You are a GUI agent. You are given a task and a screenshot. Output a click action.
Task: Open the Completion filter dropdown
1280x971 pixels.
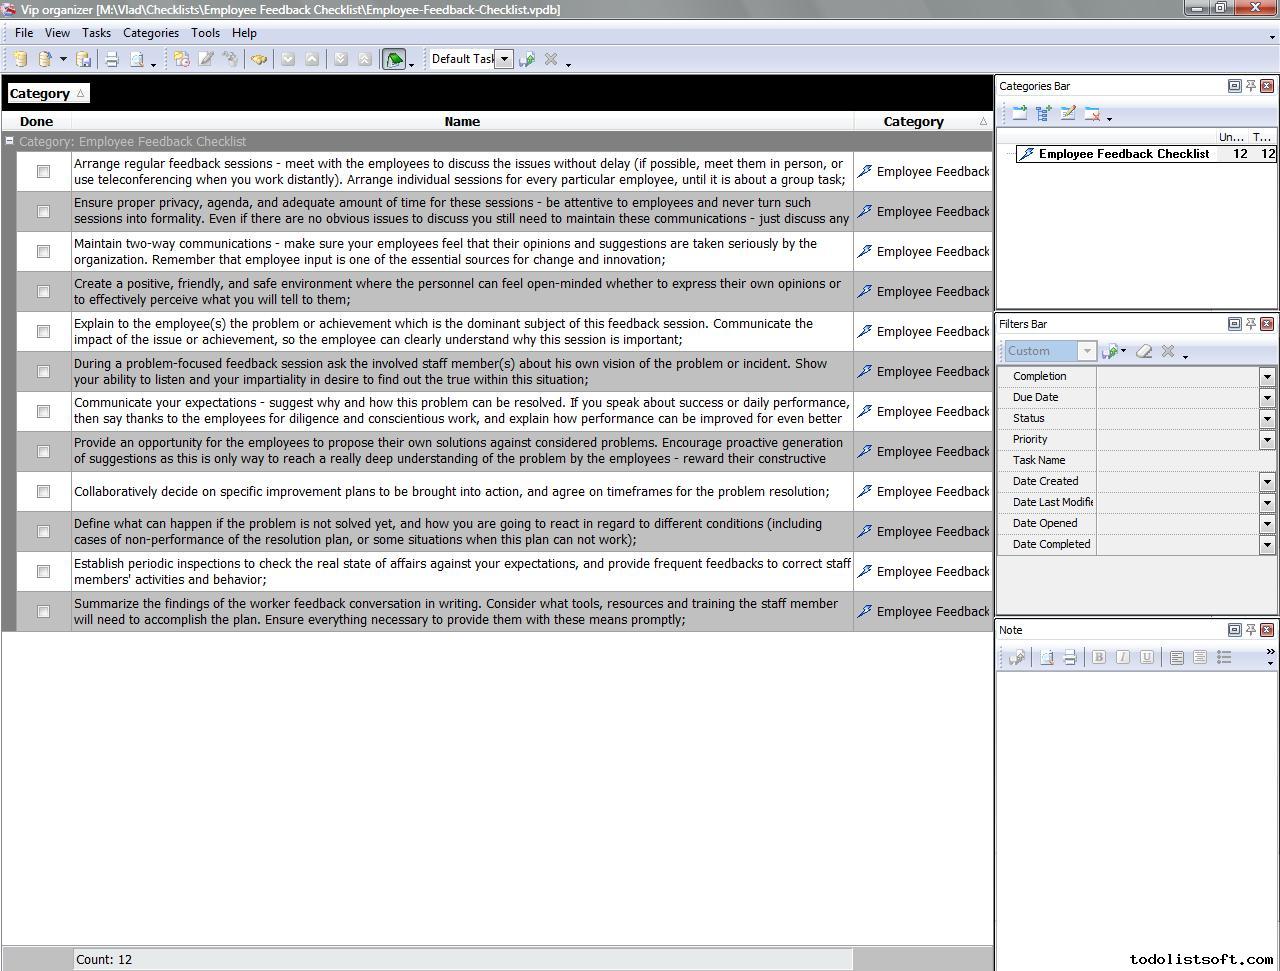1267,377
